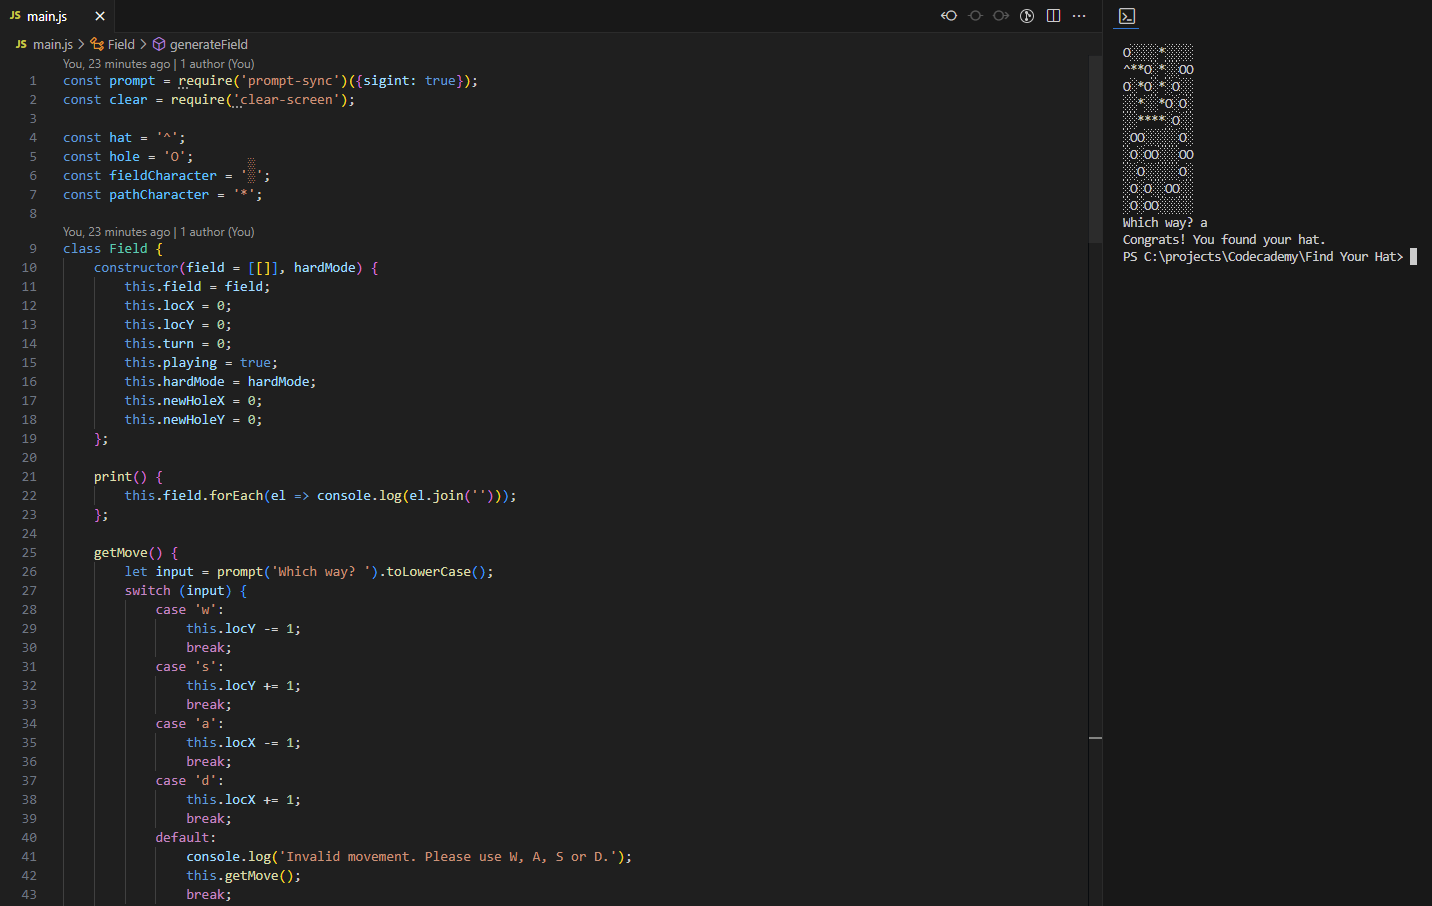Split the editor to the right
The width and height of the screenshot is (1432, 906).
click(x=1053, y=16)
